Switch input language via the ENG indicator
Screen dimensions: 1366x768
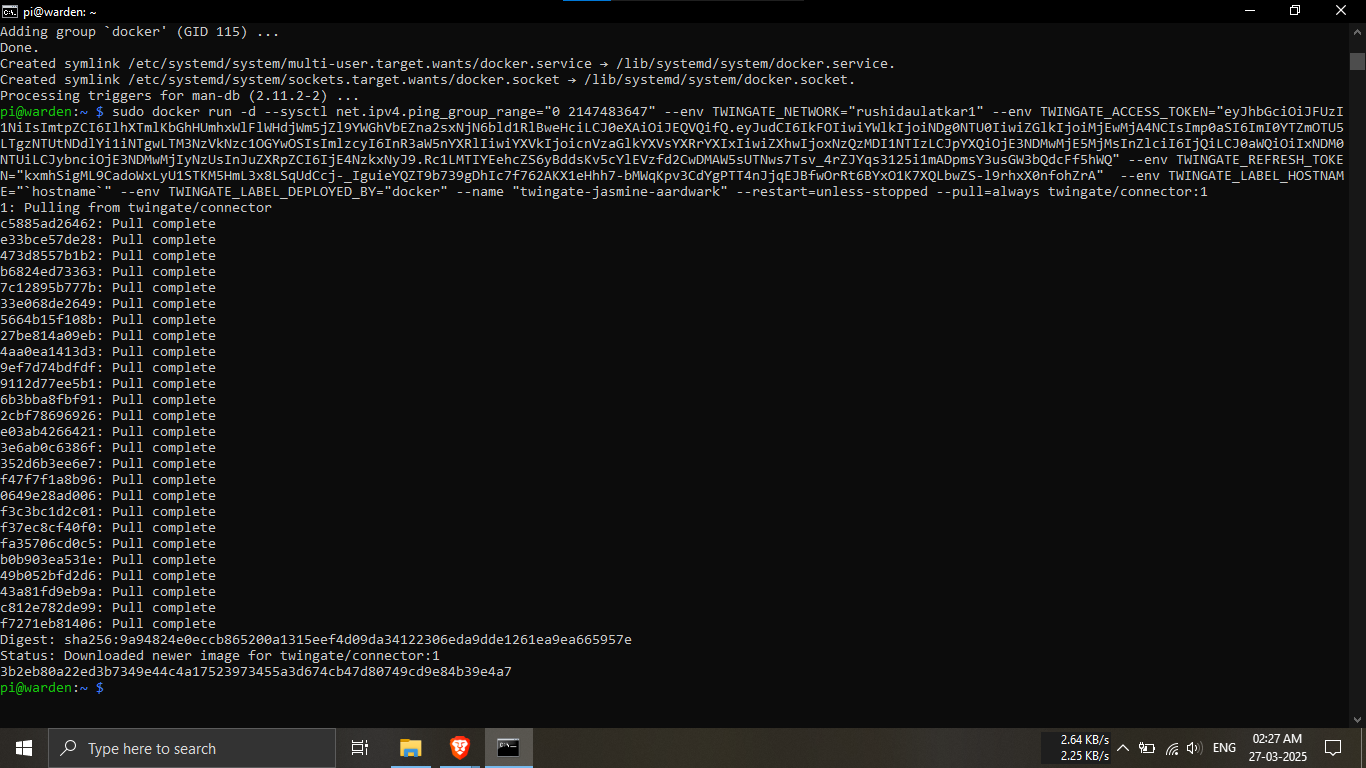1224,748
